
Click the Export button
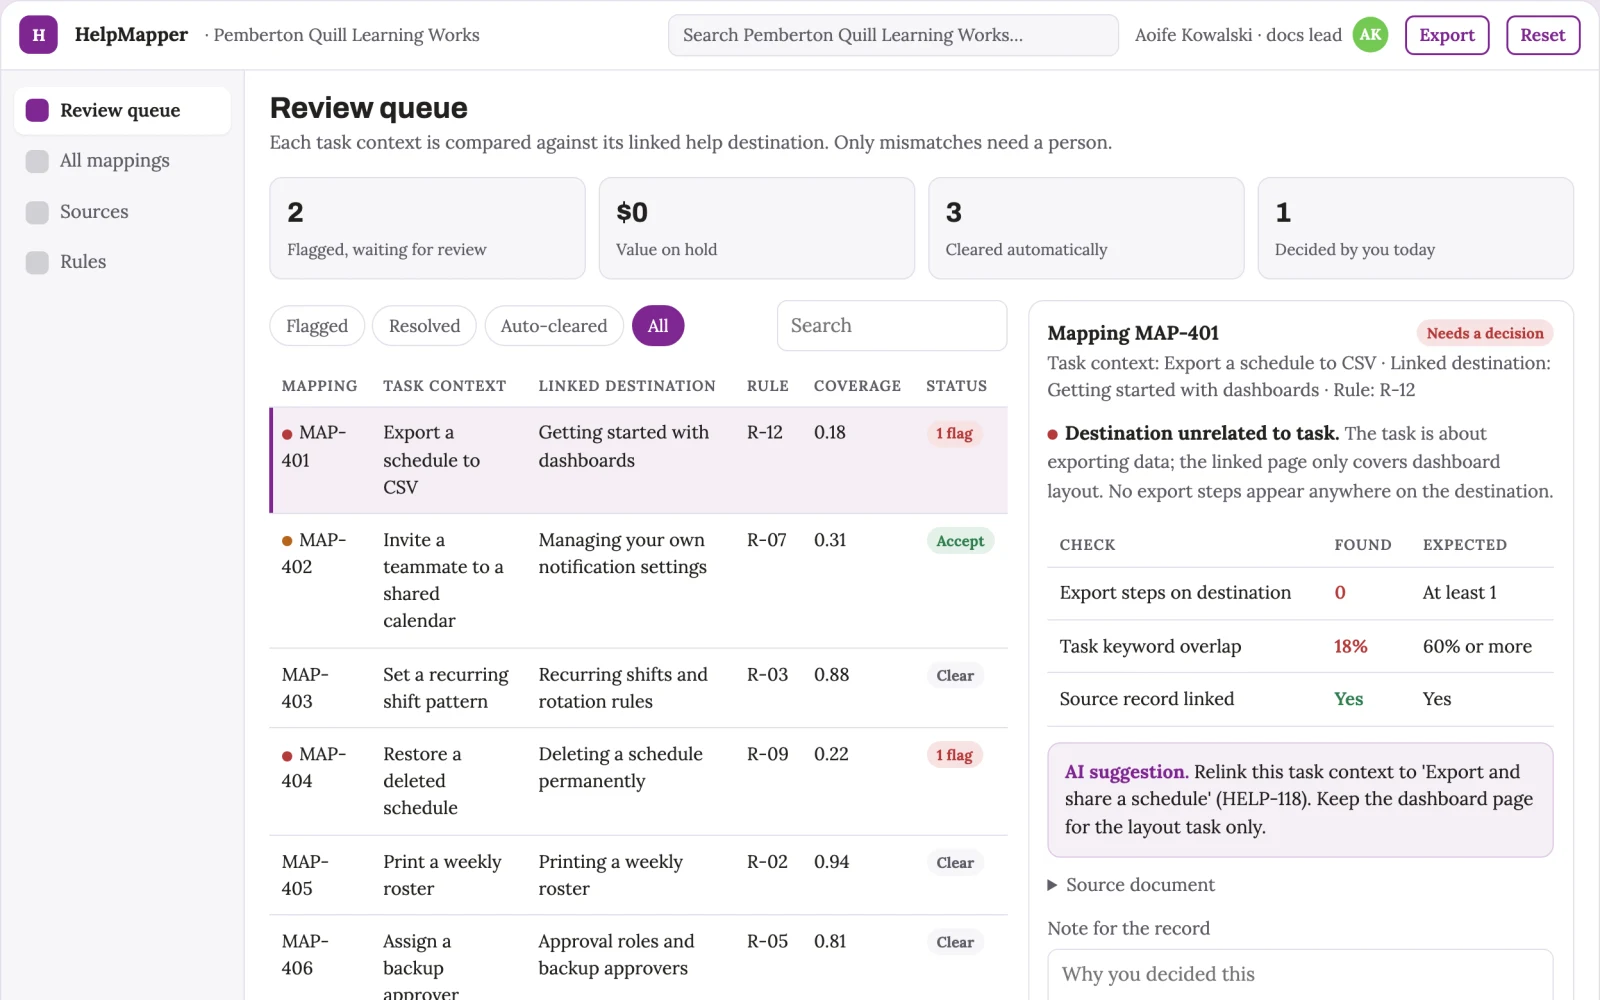pos(1447,35)
